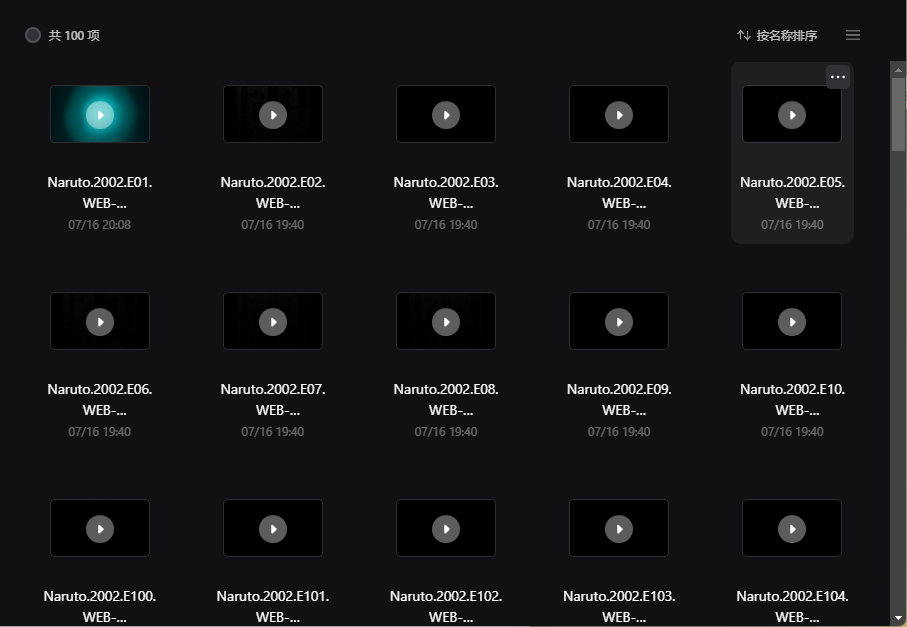The image size is (907, 627).
Task: Select the Naruto.2002.E02. file name
Action: 273,193
